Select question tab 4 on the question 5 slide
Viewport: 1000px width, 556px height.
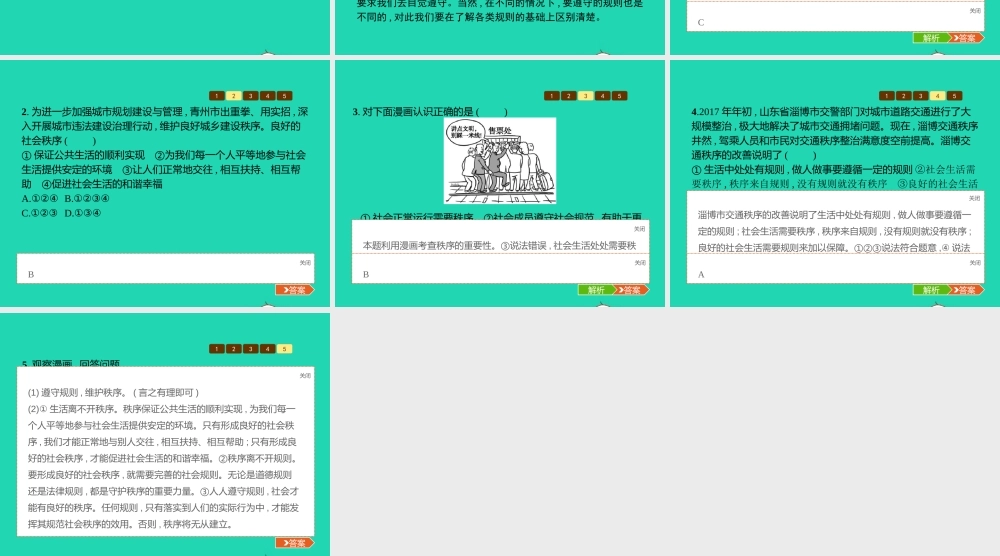268,349
